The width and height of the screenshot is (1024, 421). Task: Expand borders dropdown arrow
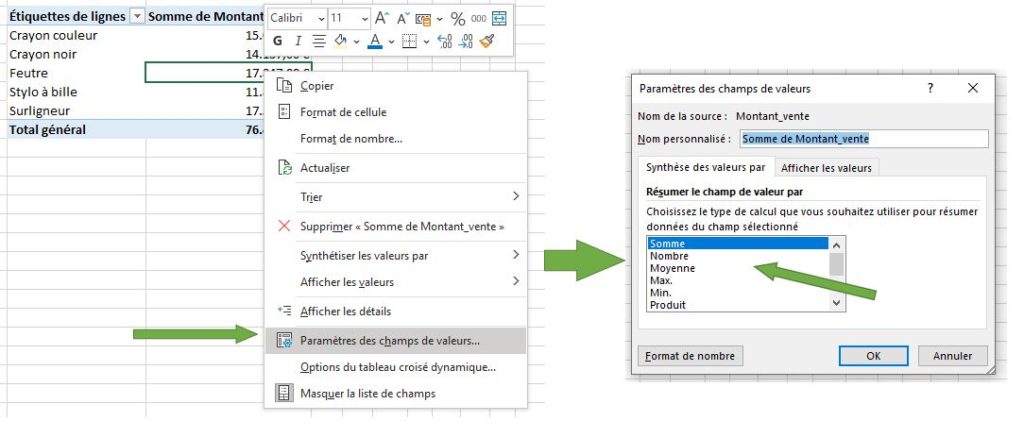click(426, 42)
